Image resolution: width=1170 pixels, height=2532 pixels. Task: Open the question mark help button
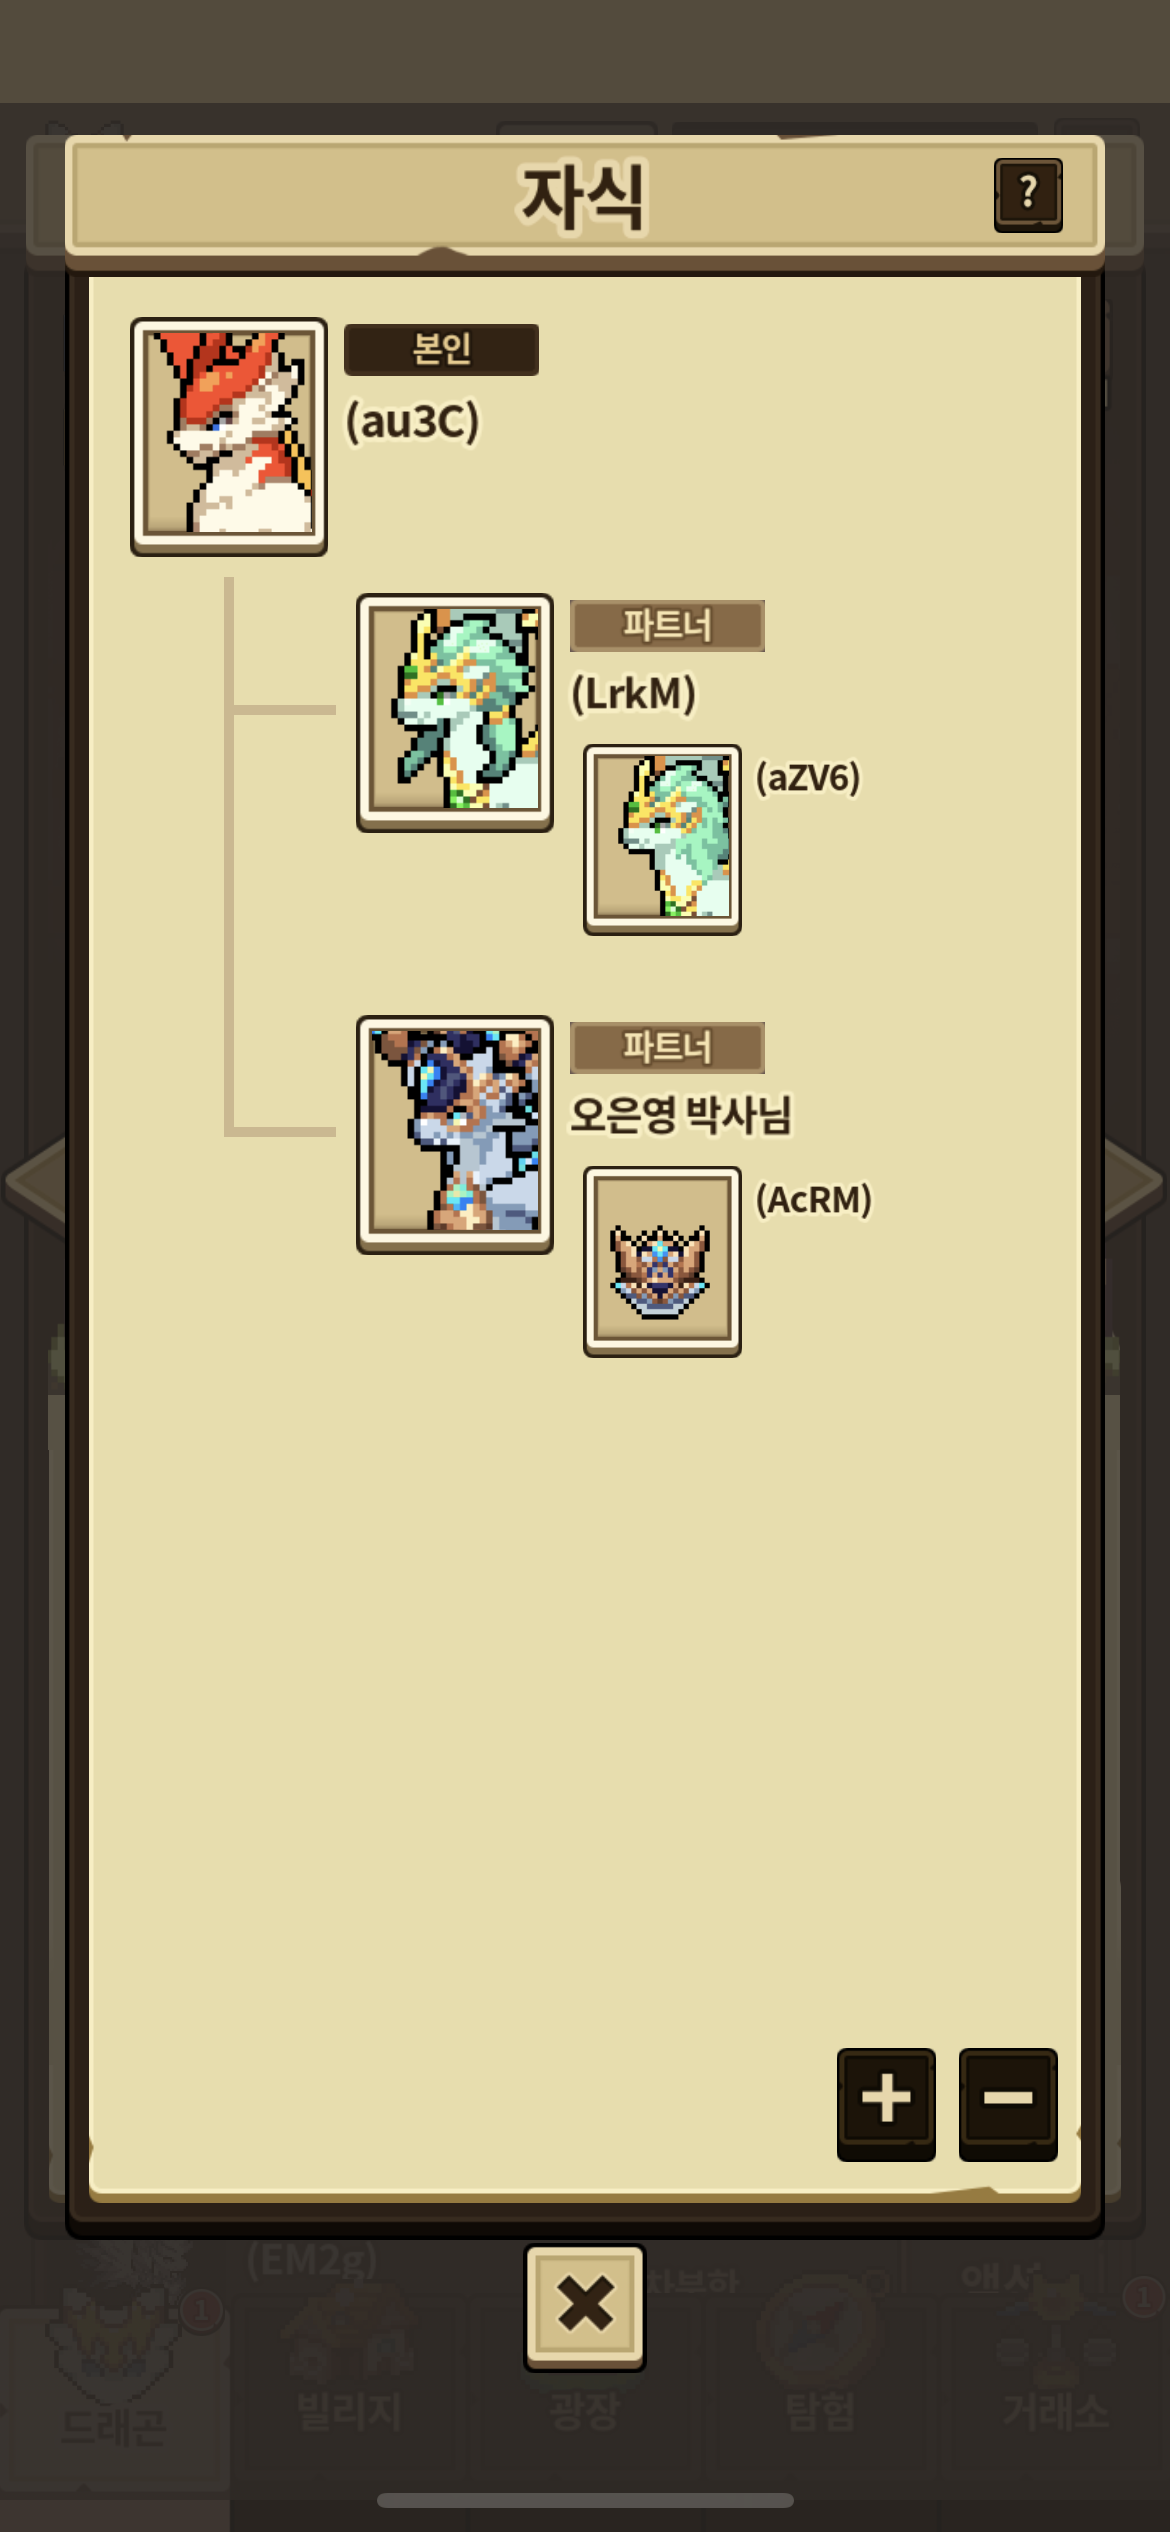(1028, 195)
